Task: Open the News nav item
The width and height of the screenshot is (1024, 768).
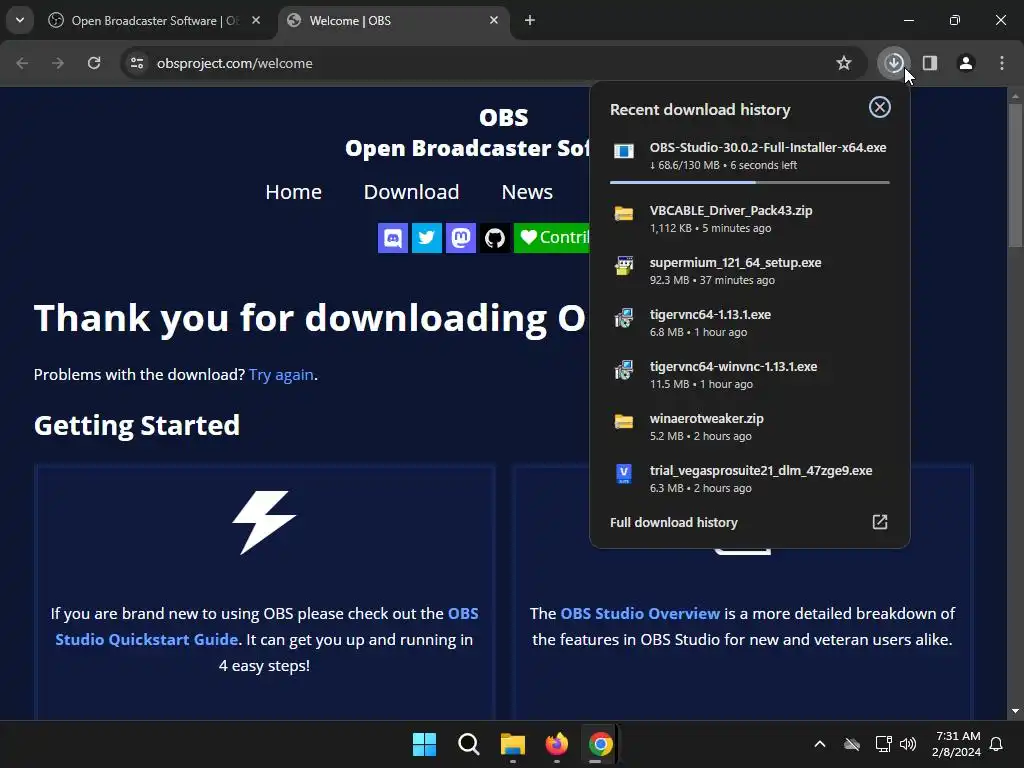Action: pyautogui.click(x=527, y=192)
